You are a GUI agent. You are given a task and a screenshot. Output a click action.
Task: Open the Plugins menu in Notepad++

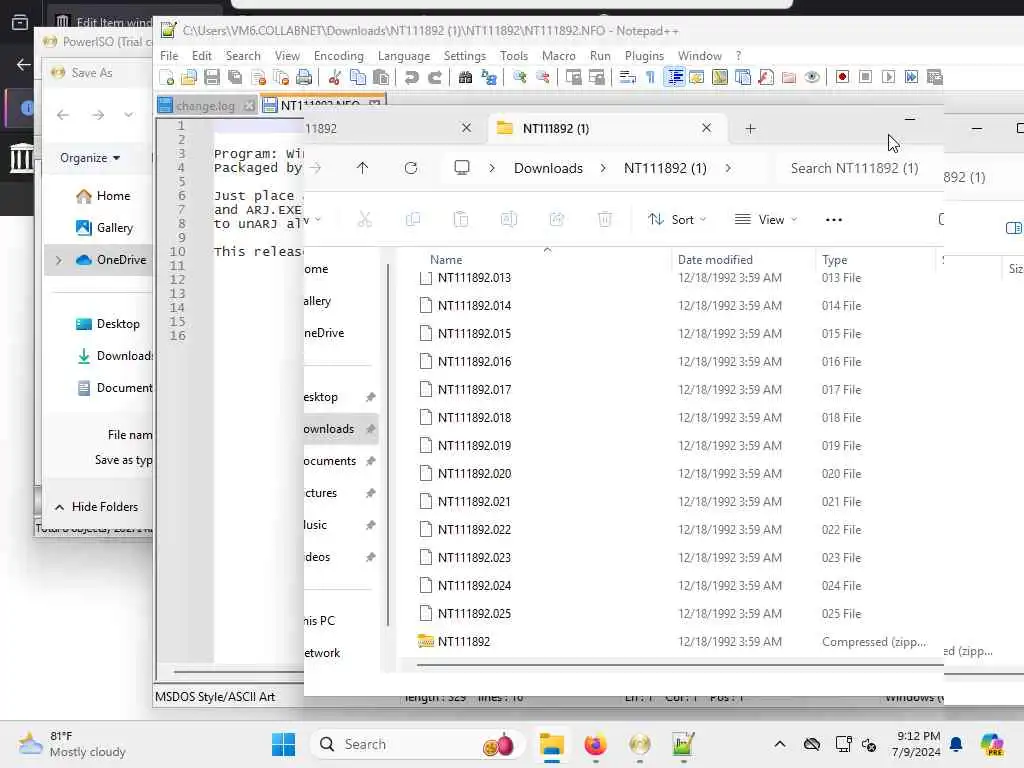click(x=644, y=56)
